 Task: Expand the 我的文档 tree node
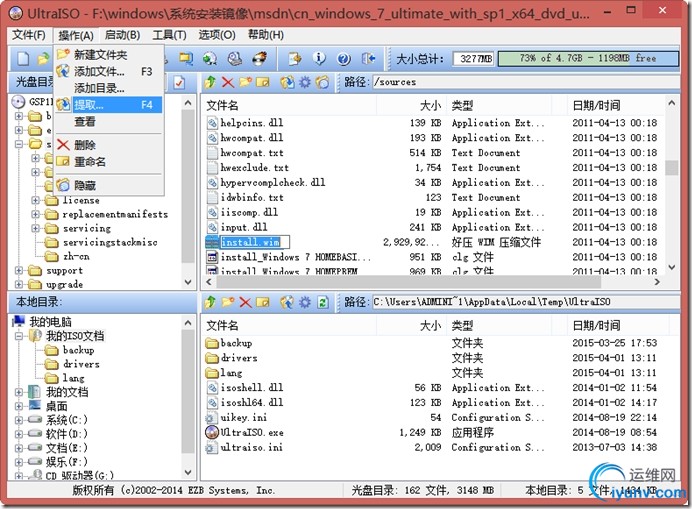click(19, 392)
